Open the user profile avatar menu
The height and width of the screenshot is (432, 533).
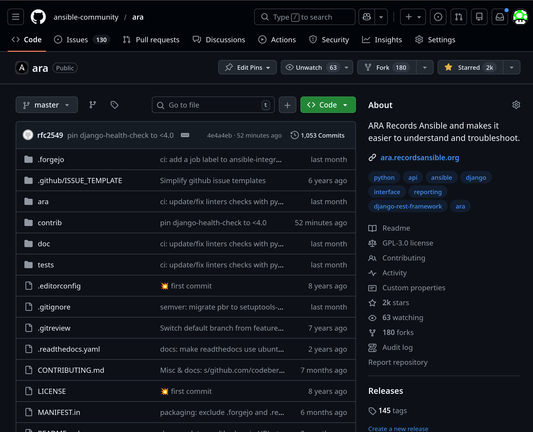point(520,17)
